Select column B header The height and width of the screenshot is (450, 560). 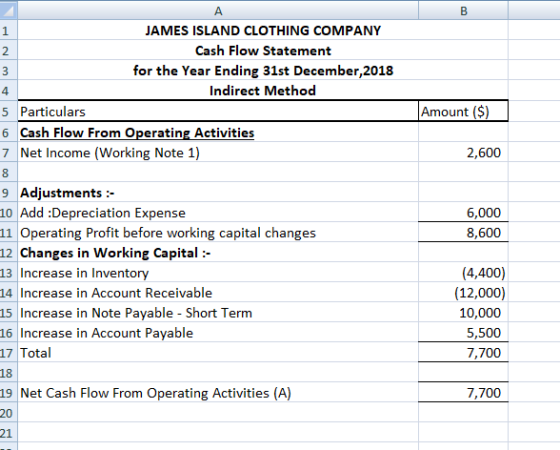coord(463,11)
